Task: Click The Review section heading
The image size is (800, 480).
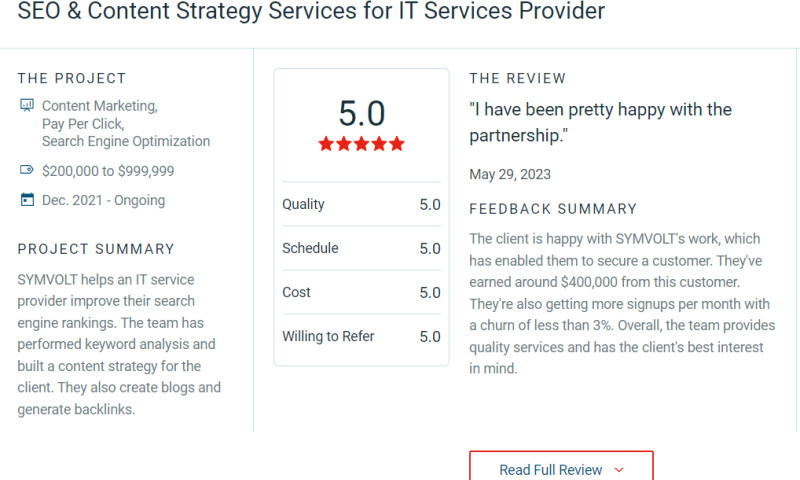Action: (x=517, y=78)
